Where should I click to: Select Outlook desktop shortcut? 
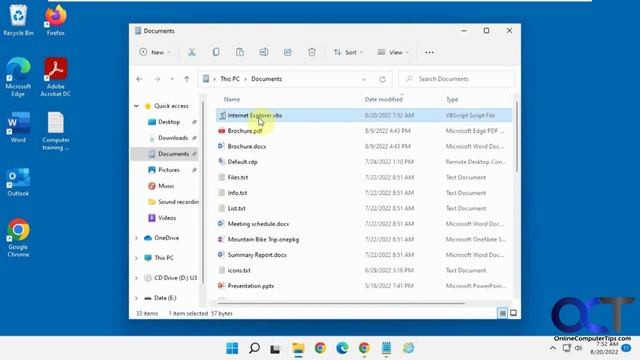pos(18,182)
